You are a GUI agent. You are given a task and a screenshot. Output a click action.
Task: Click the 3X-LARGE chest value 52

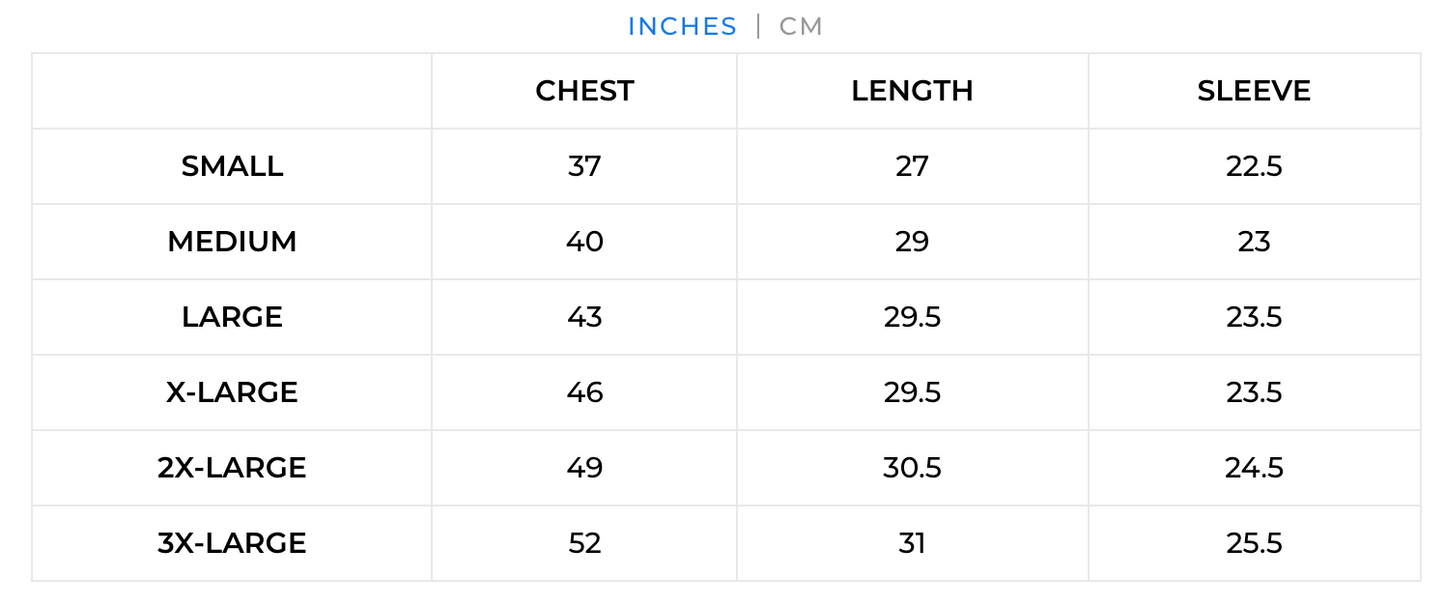pos(584,543)
